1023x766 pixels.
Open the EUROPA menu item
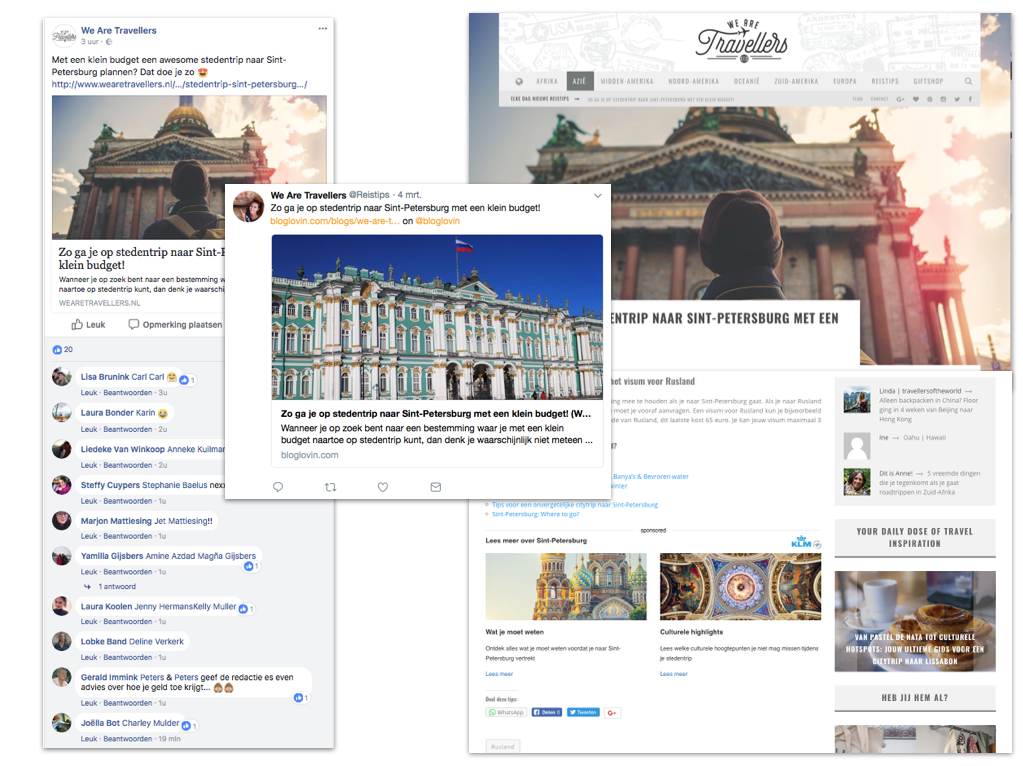click(x=845, y=82)
